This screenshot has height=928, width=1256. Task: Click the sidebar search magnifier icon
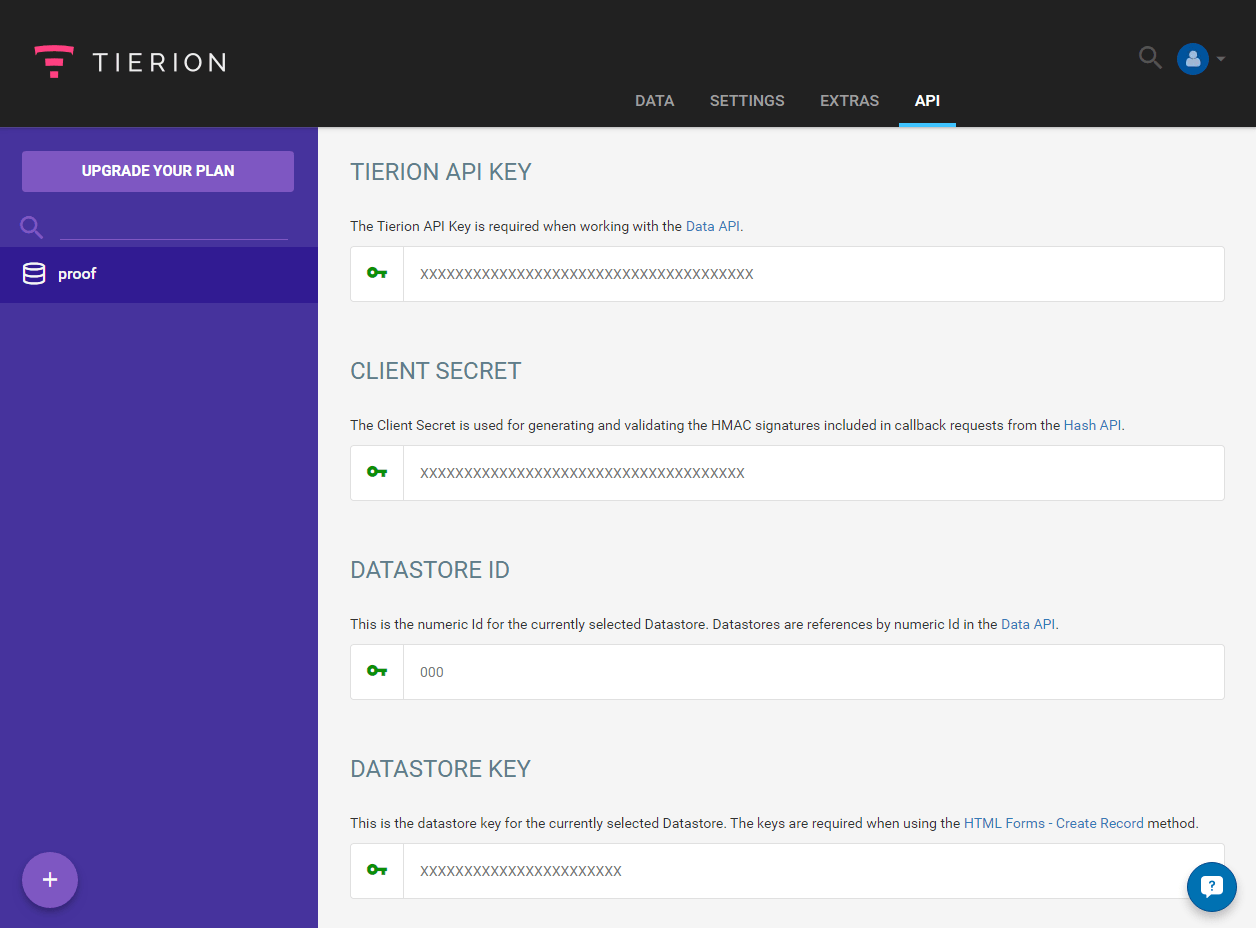(30, 227)
